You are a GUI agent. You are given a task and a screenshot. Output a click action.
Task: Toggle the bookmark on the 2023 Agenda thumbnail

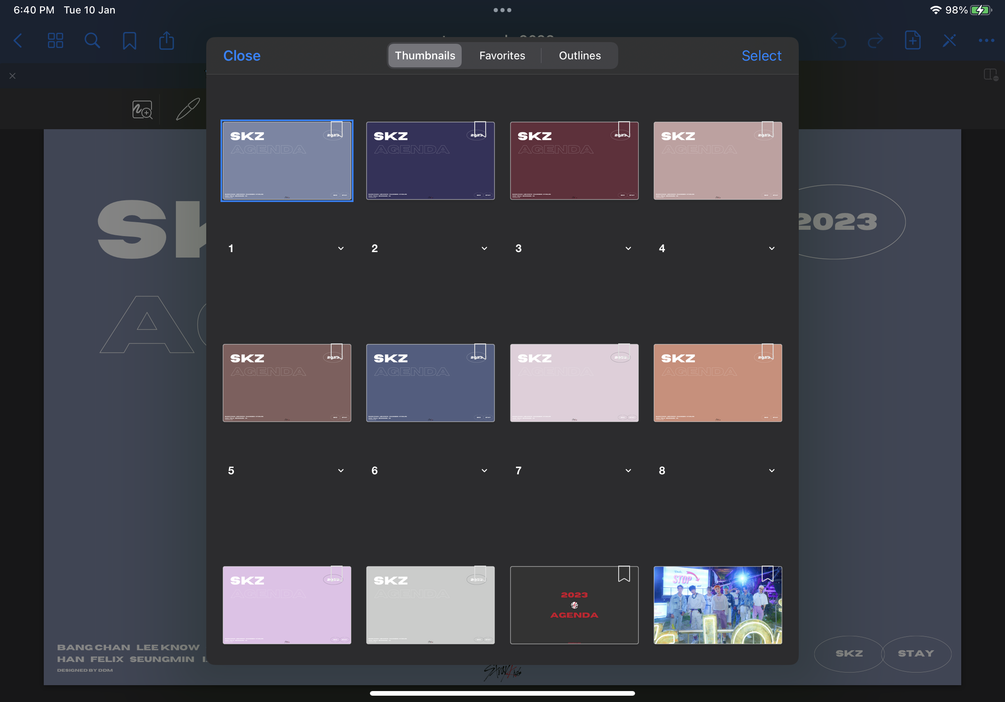(x=624, y=574)
